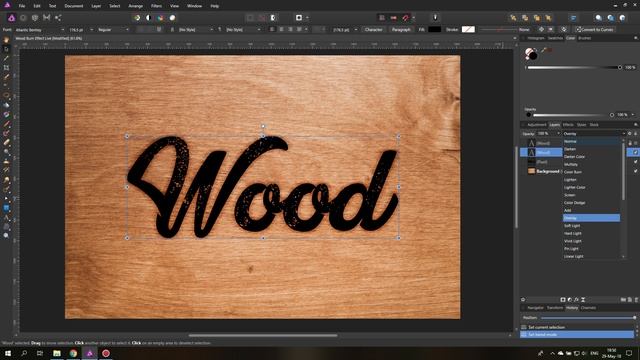Switch to the Swatches tab

point(555,38)
